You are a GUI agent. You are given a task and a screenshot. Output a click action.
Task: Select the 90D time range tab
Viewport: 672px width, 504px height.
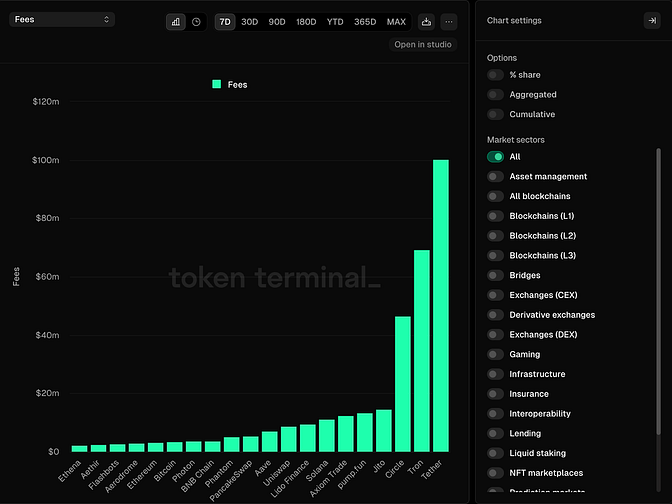click(x=277, y=22)
